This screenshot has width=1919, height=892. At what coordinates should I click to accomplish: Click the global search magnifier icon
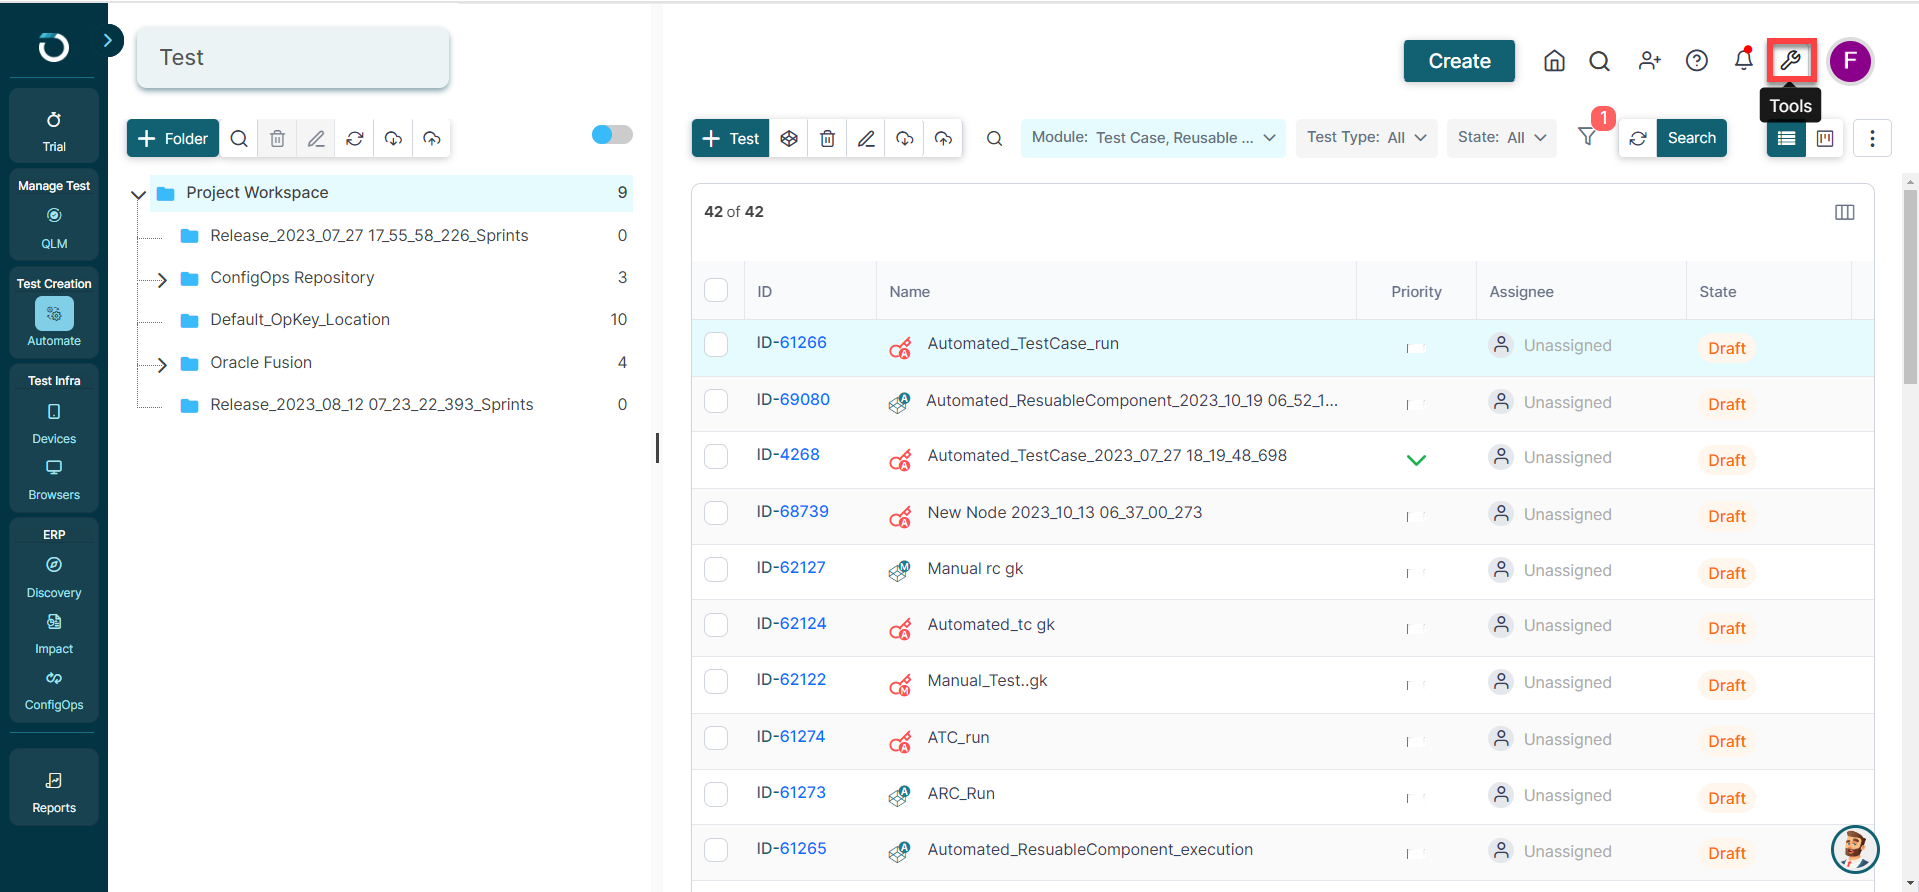1600,61
